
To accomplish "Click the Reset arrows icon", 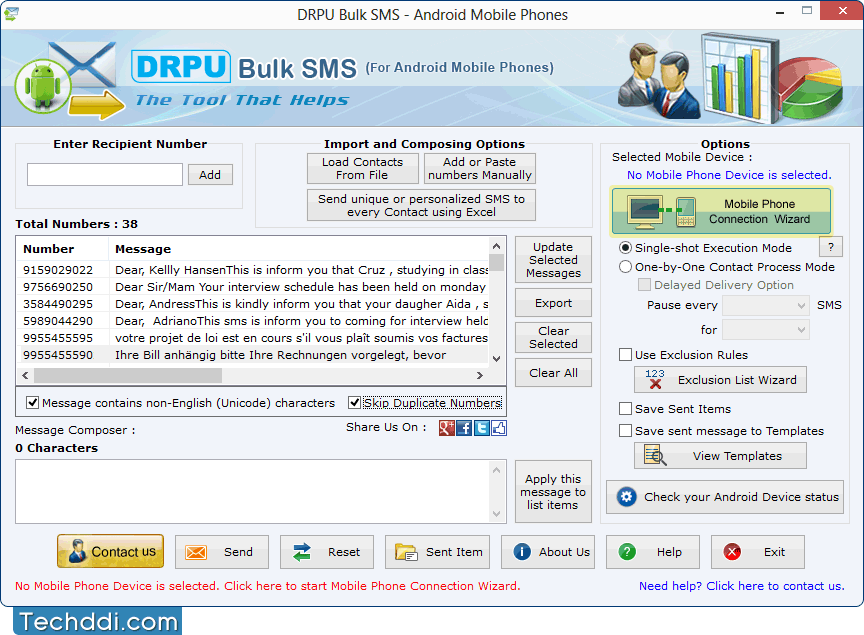I will 301,552.
